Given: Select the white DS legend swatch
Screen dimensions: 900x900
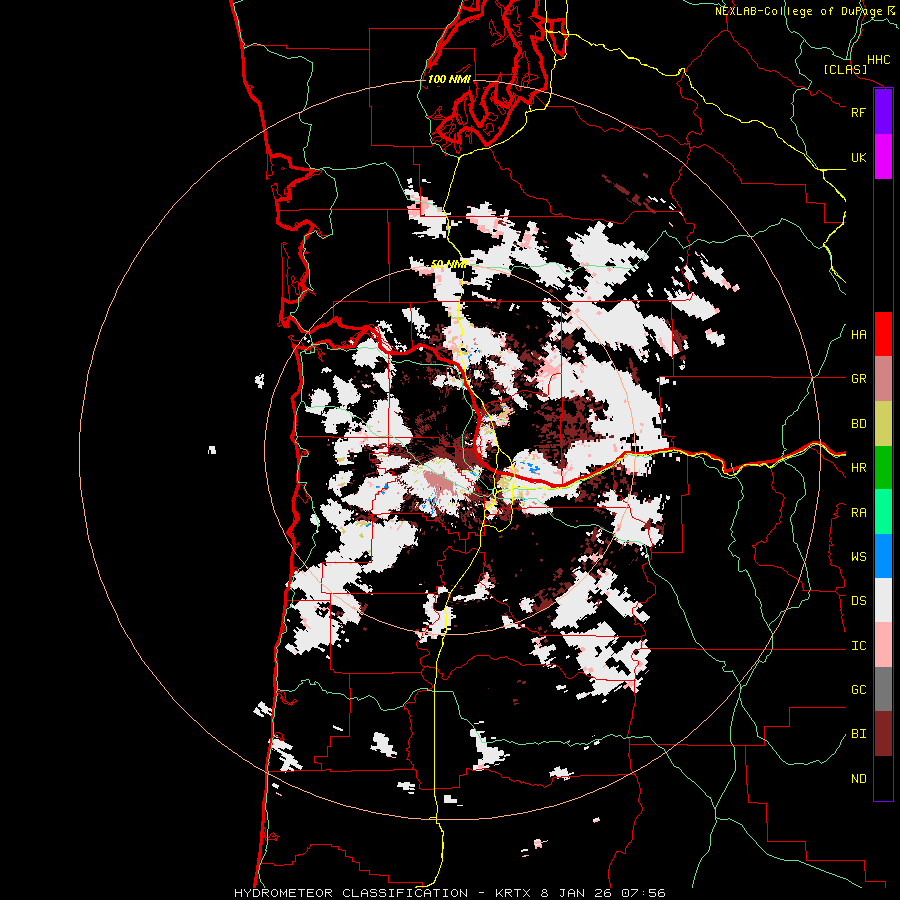Looking at the screenshot, I should pos(883,600).
